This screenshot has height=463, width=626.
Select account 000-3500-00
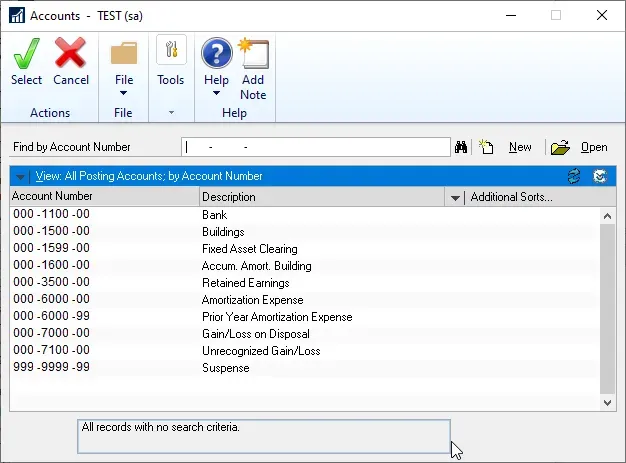[51, 282]
